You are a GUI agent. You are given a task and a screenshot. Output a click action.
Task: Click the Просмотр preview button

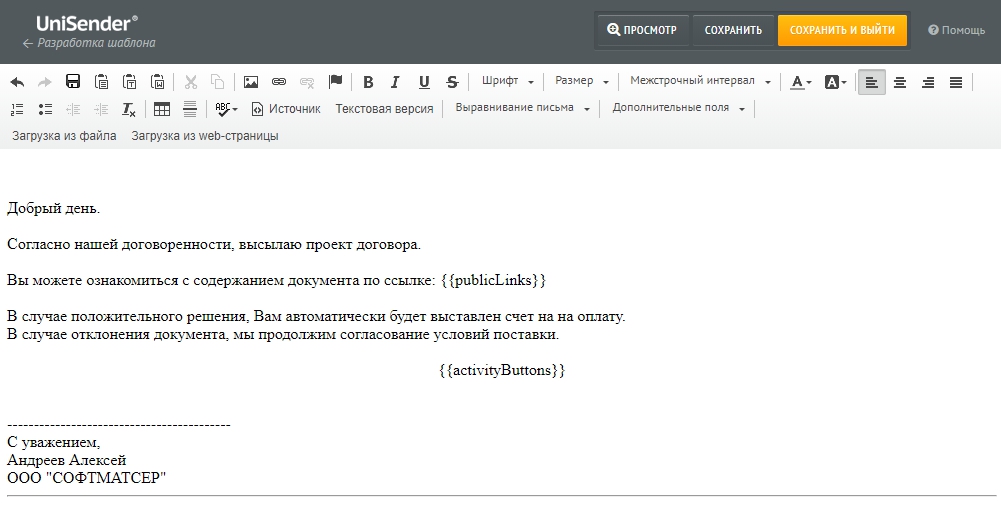tap(642, 30)
